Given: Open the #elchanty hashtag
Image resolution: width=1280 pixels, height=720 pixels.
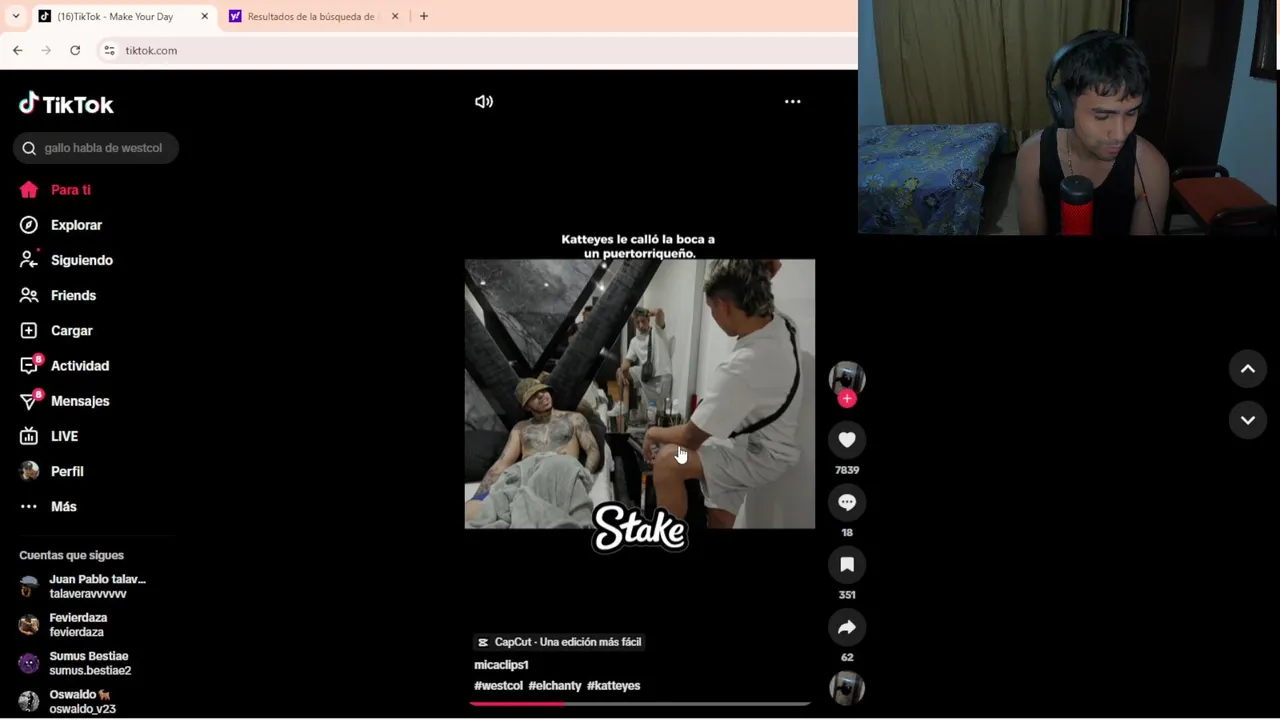Looking at the screenshot, I should tap(555, 686).
